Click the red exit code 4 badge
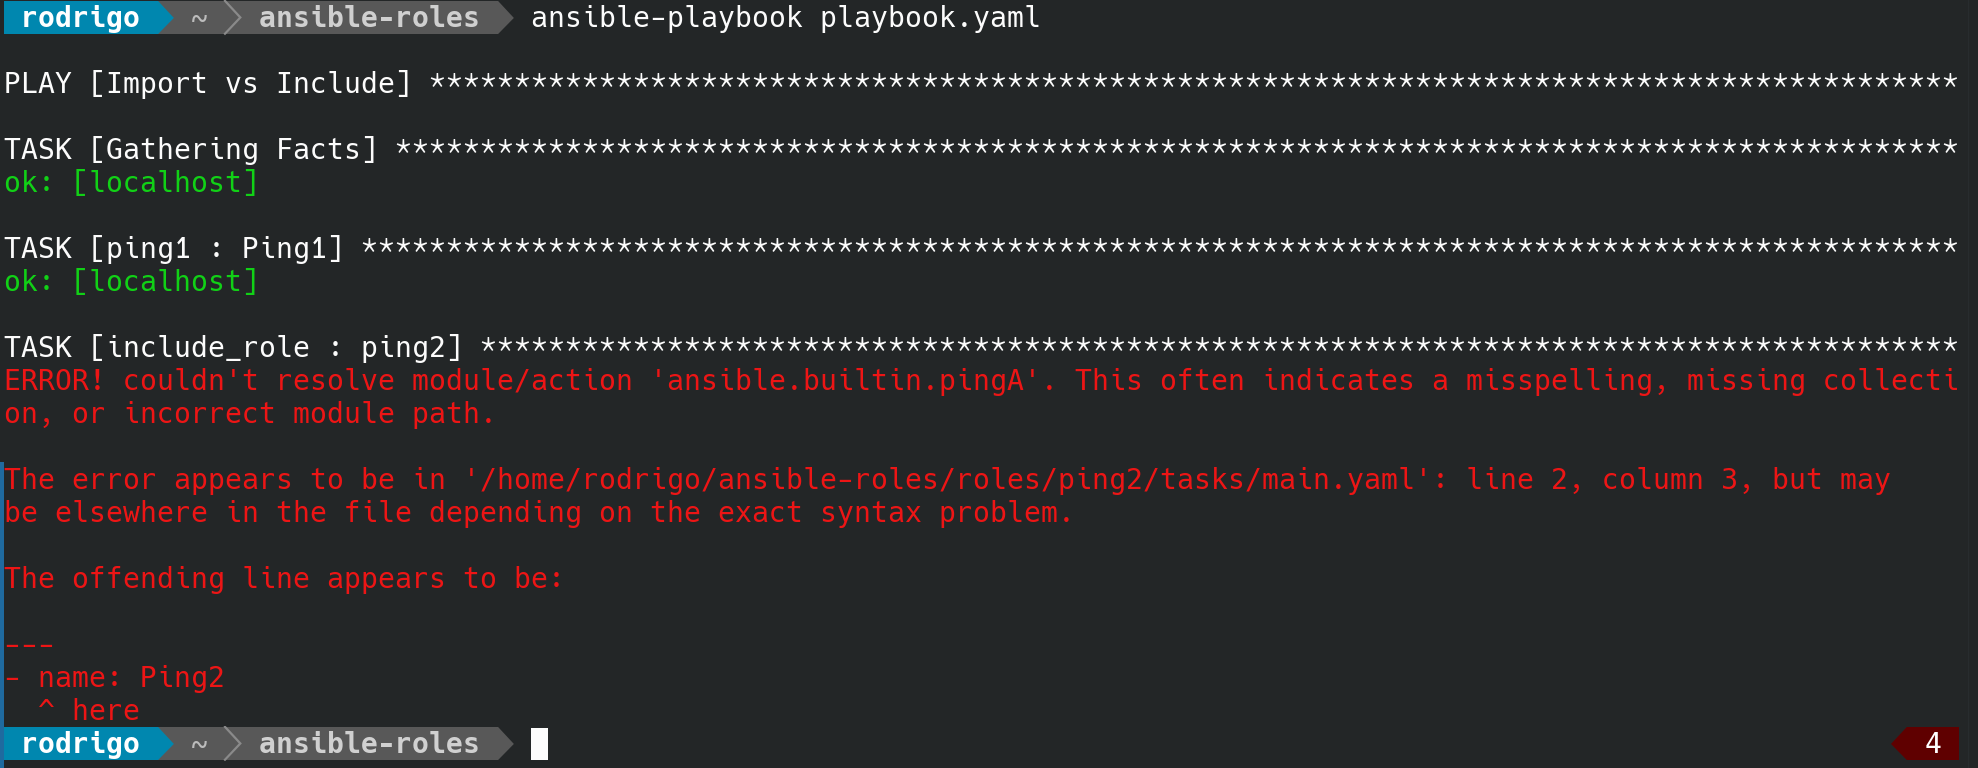The height and width of the screenshot is (768, 1978). click(x=1931, y=743)
